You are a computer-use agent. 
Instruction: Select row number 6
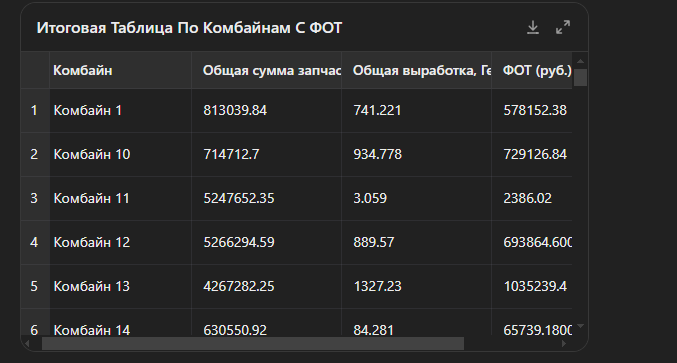[35, 330]
